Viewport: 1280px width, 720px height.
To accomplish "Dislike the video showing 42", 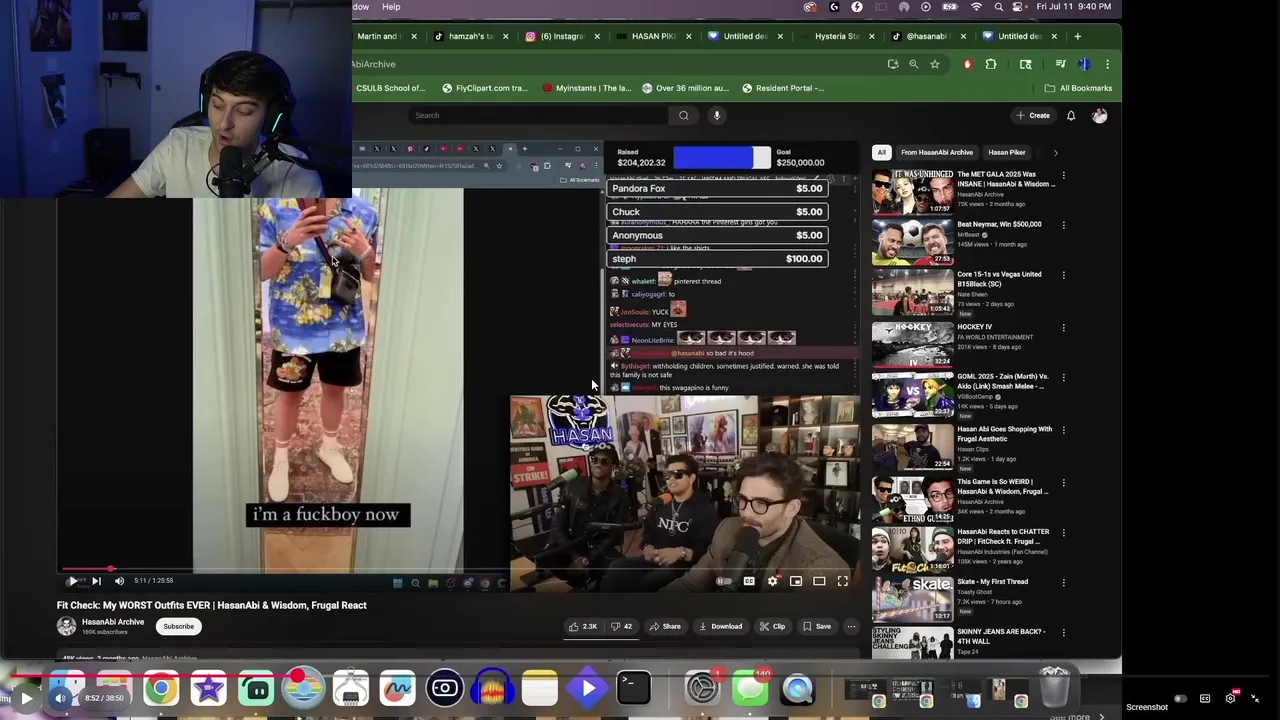I will (622, 626).
